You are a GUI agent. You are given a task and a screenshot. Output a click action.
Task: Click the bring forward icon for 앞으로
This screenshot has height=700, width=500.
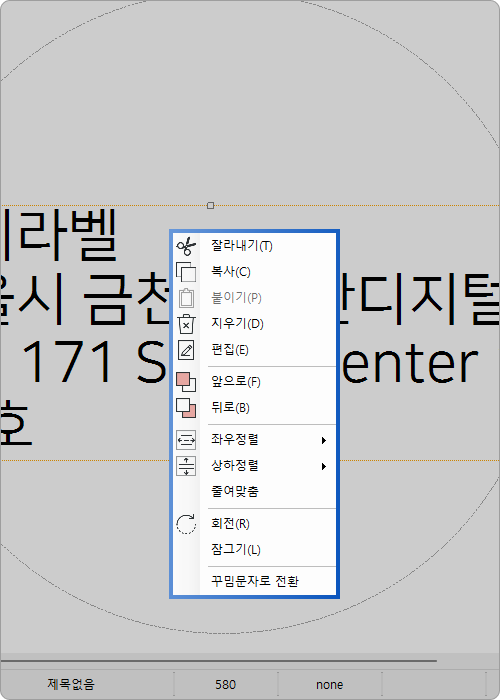[186, 382]
